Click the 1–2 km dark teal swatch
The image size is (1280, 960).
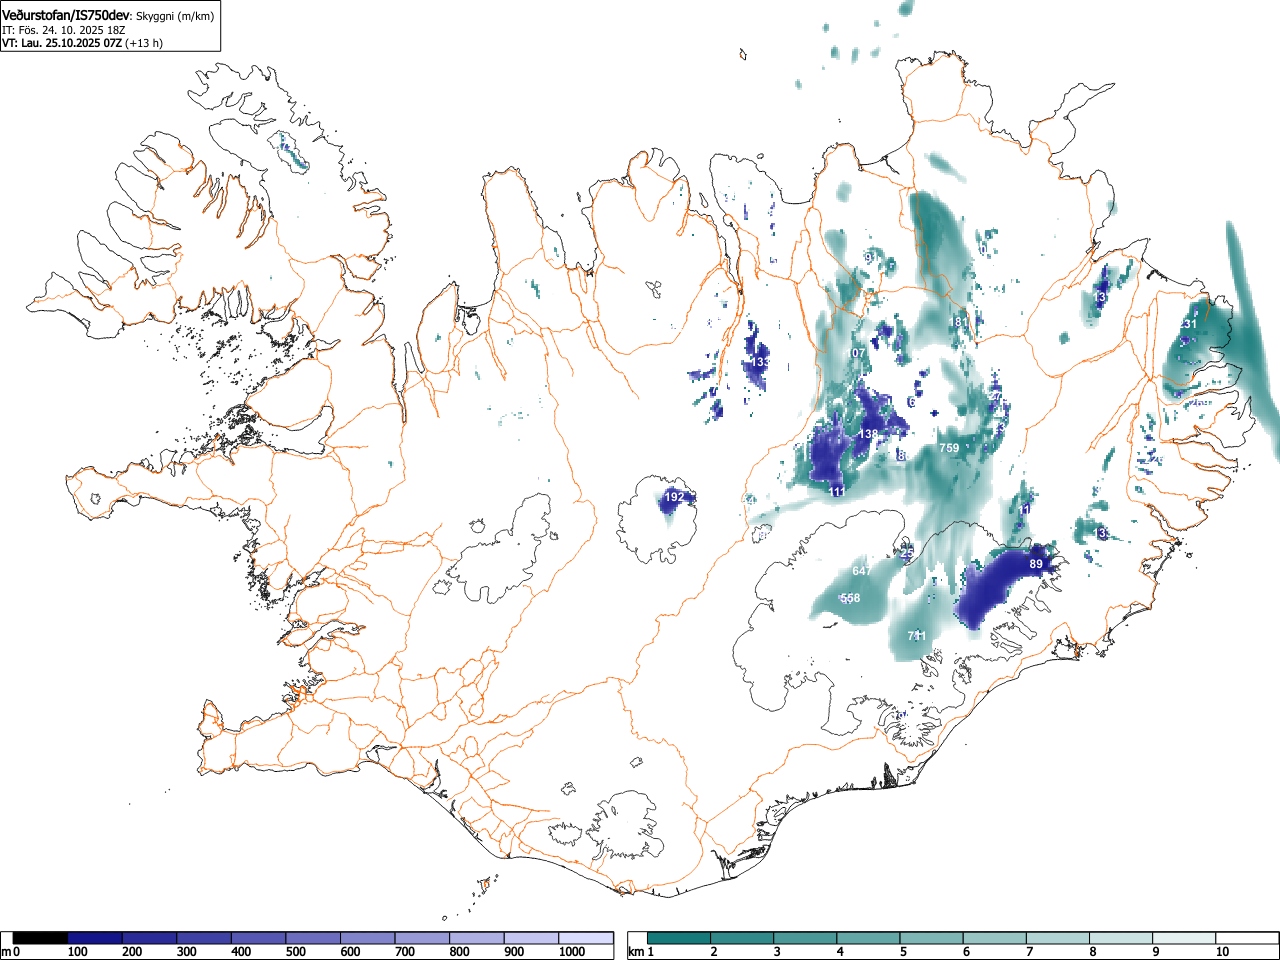pyautogui.click(x=679, y=938)
